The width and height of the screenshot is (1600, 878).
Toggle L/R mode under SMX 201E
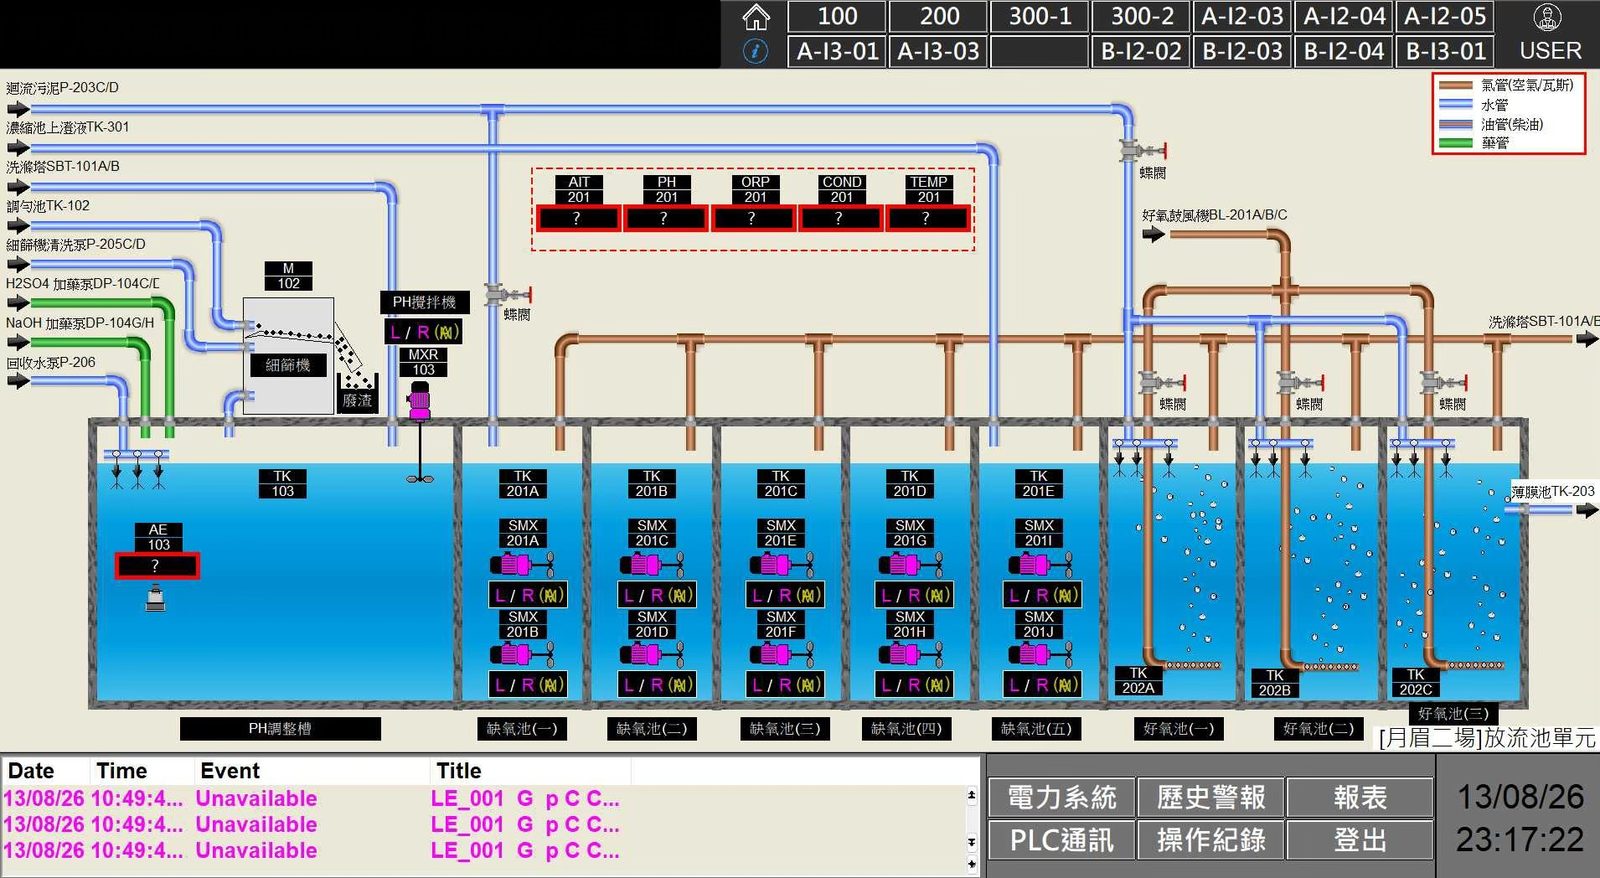785,595
